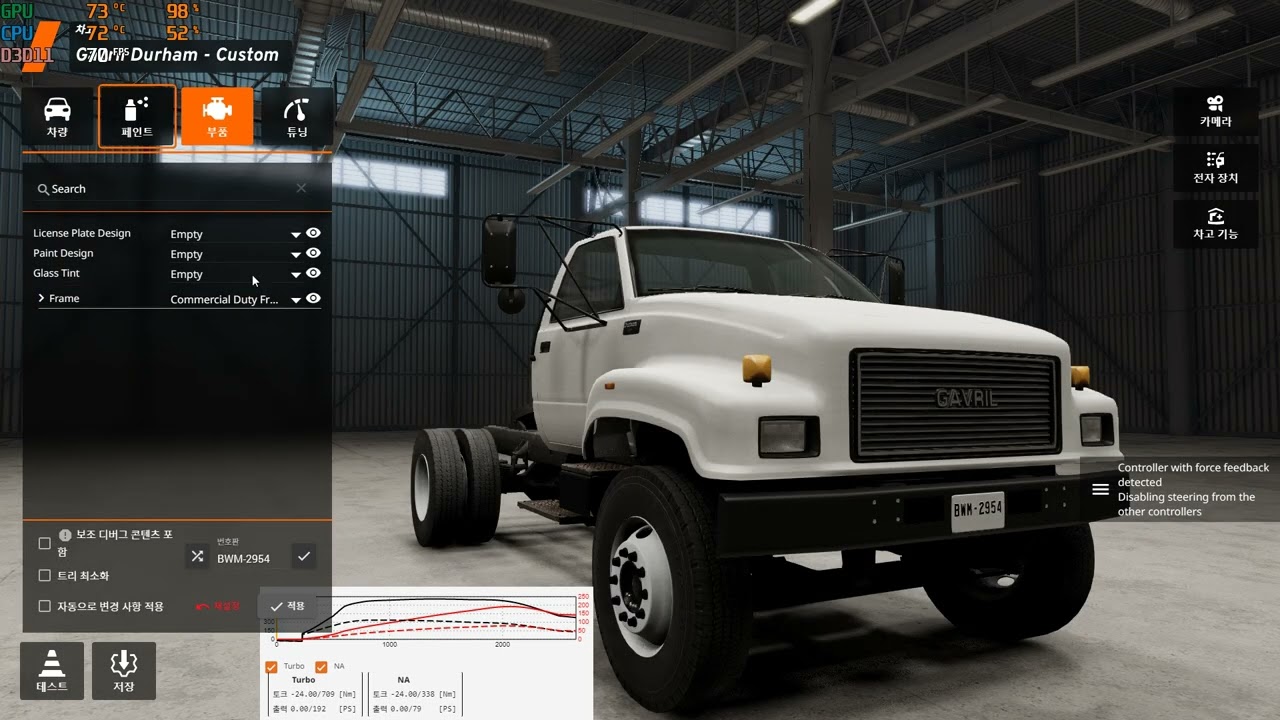Open Glass Tint dropdown
Image resolution: width=1280 pixels, height=720 pixels.
click(235, 274)
